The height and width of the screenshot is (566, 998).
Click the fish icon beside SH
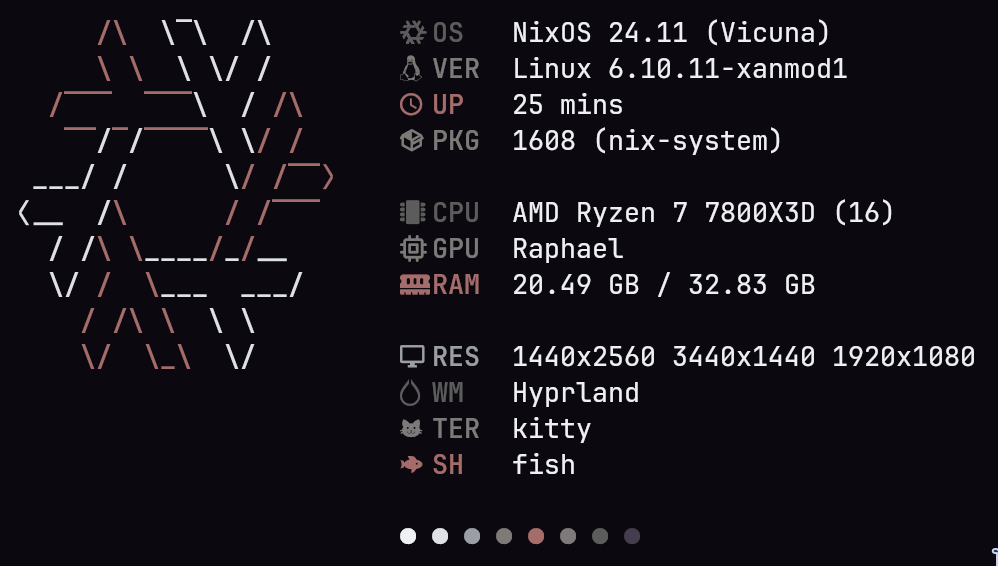click(x=411, y=465)
